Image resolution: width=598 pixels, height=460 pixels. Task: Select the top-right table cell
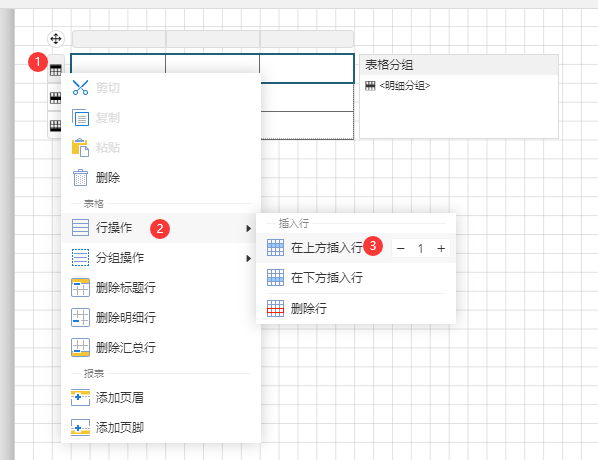pos(307,69)
